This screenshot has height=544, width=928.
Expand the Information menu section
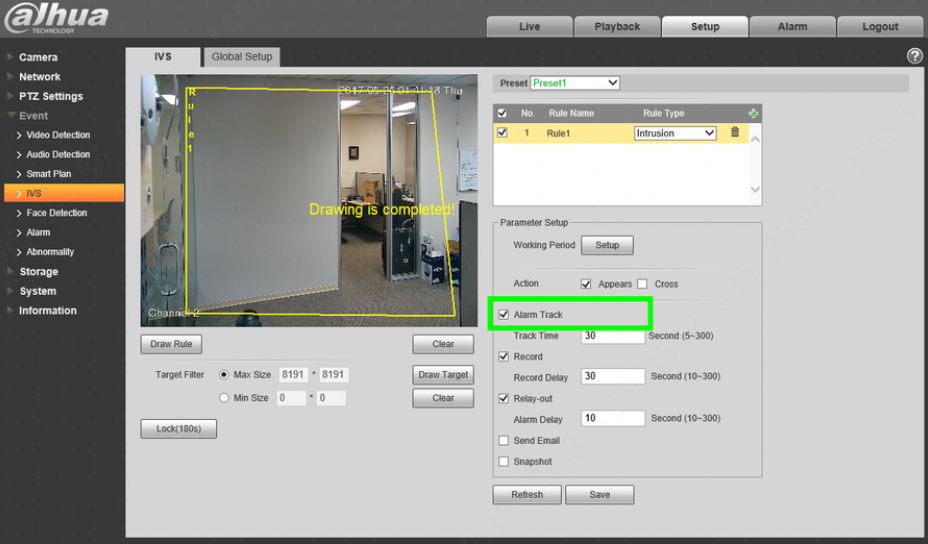(47, 311)
